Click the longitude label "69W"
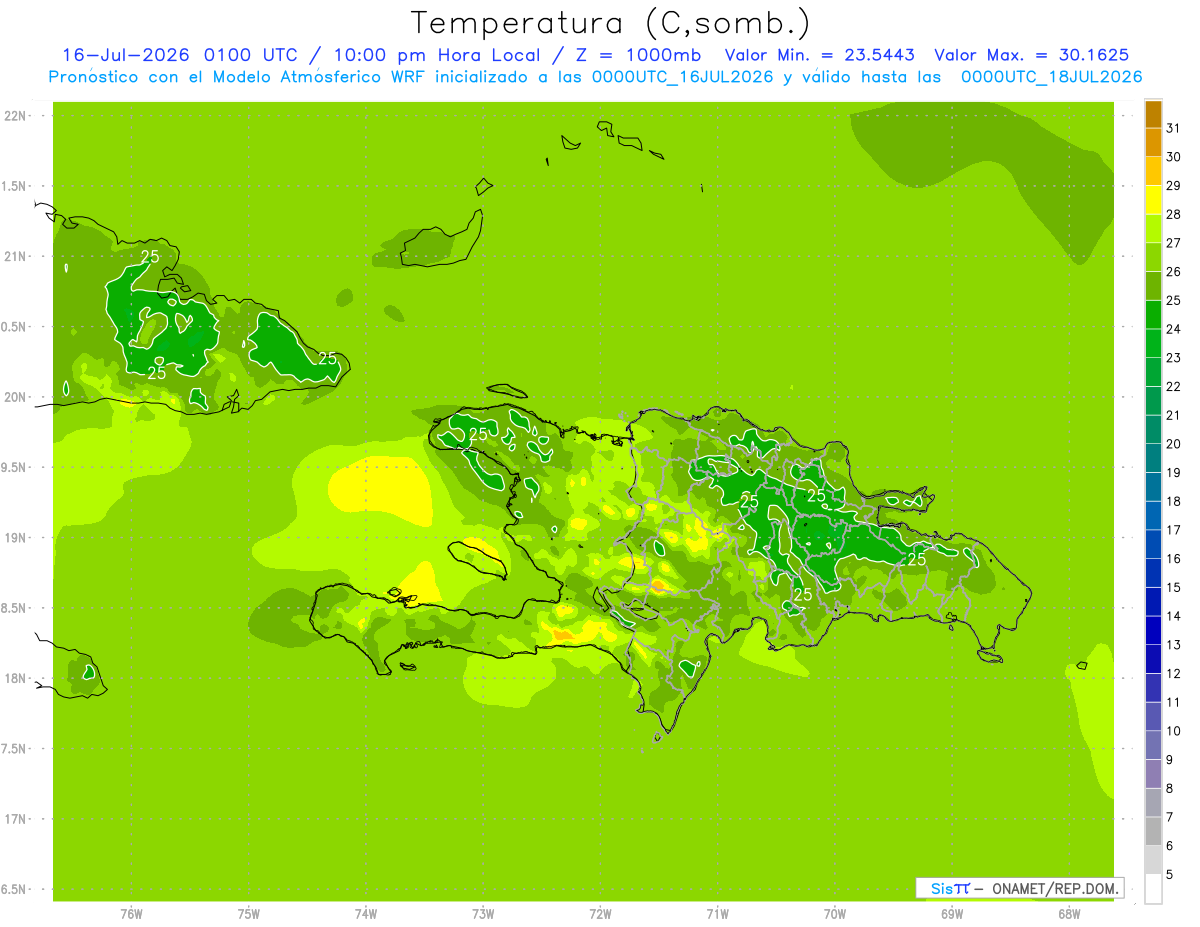The width and height of the screenshot is (1200, 927). [x=952, y=913]
